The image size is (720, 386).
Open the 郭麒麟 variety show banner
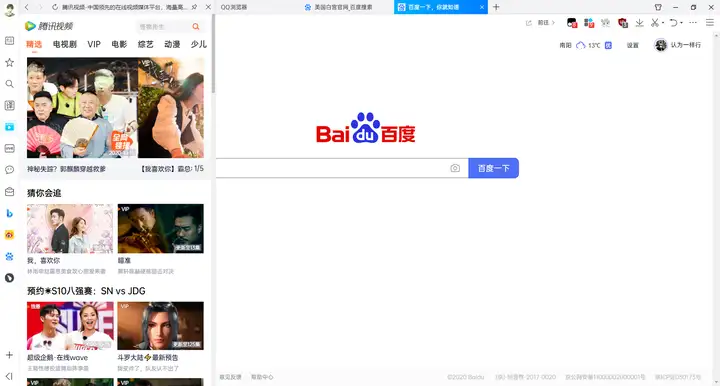click(82, 107)
